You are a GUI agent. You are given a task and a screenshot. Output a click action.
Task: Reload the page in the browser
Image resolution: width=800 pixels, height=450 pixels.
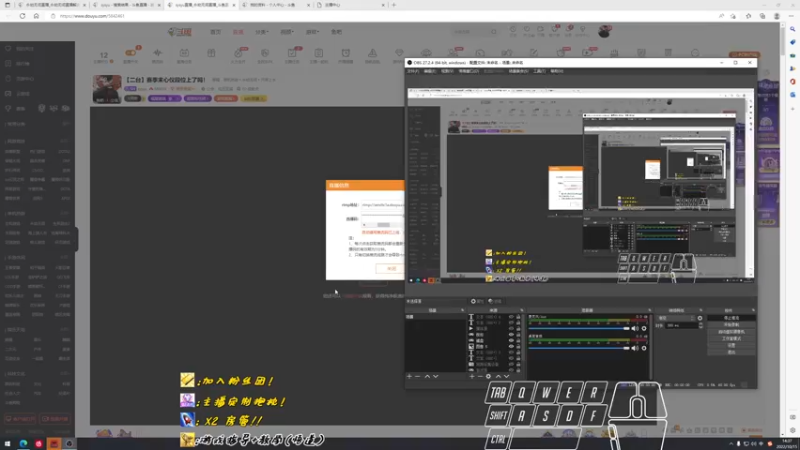click(x=22, y=16)
